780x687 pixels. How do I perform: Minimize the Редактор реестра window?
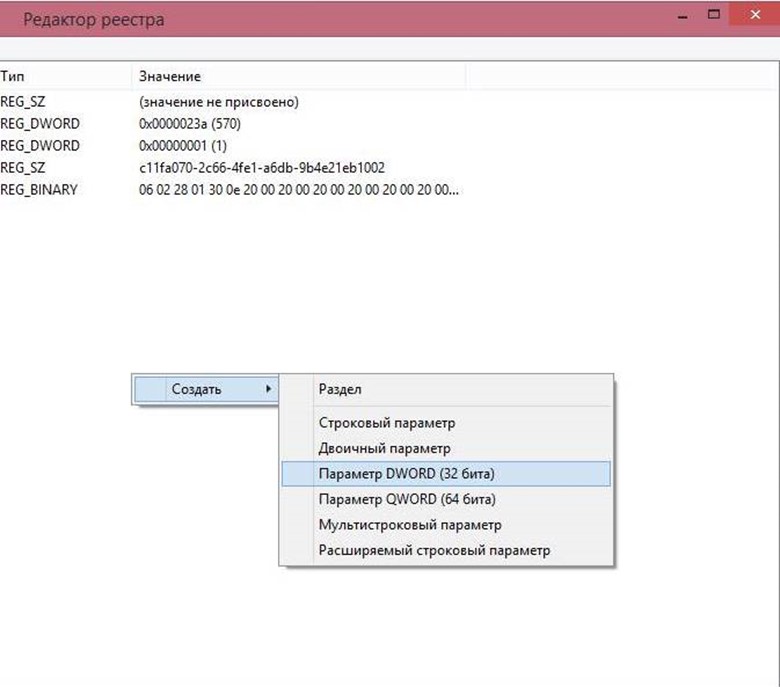point(681,17)
